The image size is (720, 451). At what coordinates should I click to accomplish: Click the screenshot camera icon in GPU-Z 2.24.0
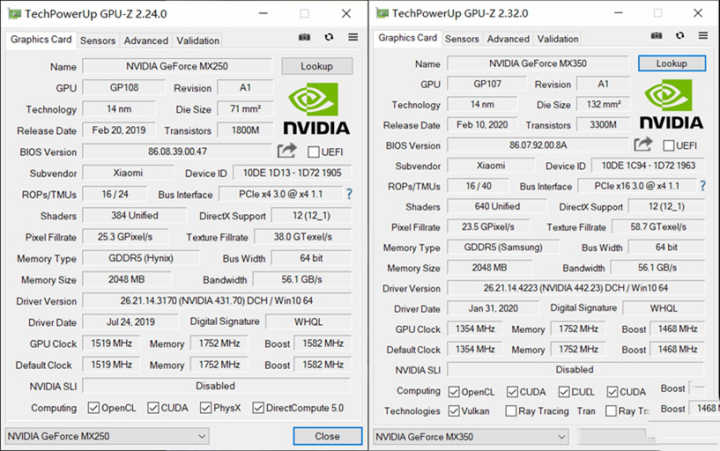(x=304, y=37)
